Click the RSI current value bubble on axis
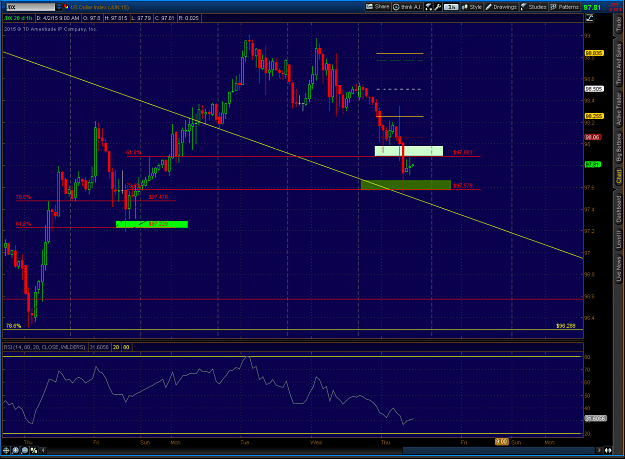625x459 pixels. pos(596,418)
